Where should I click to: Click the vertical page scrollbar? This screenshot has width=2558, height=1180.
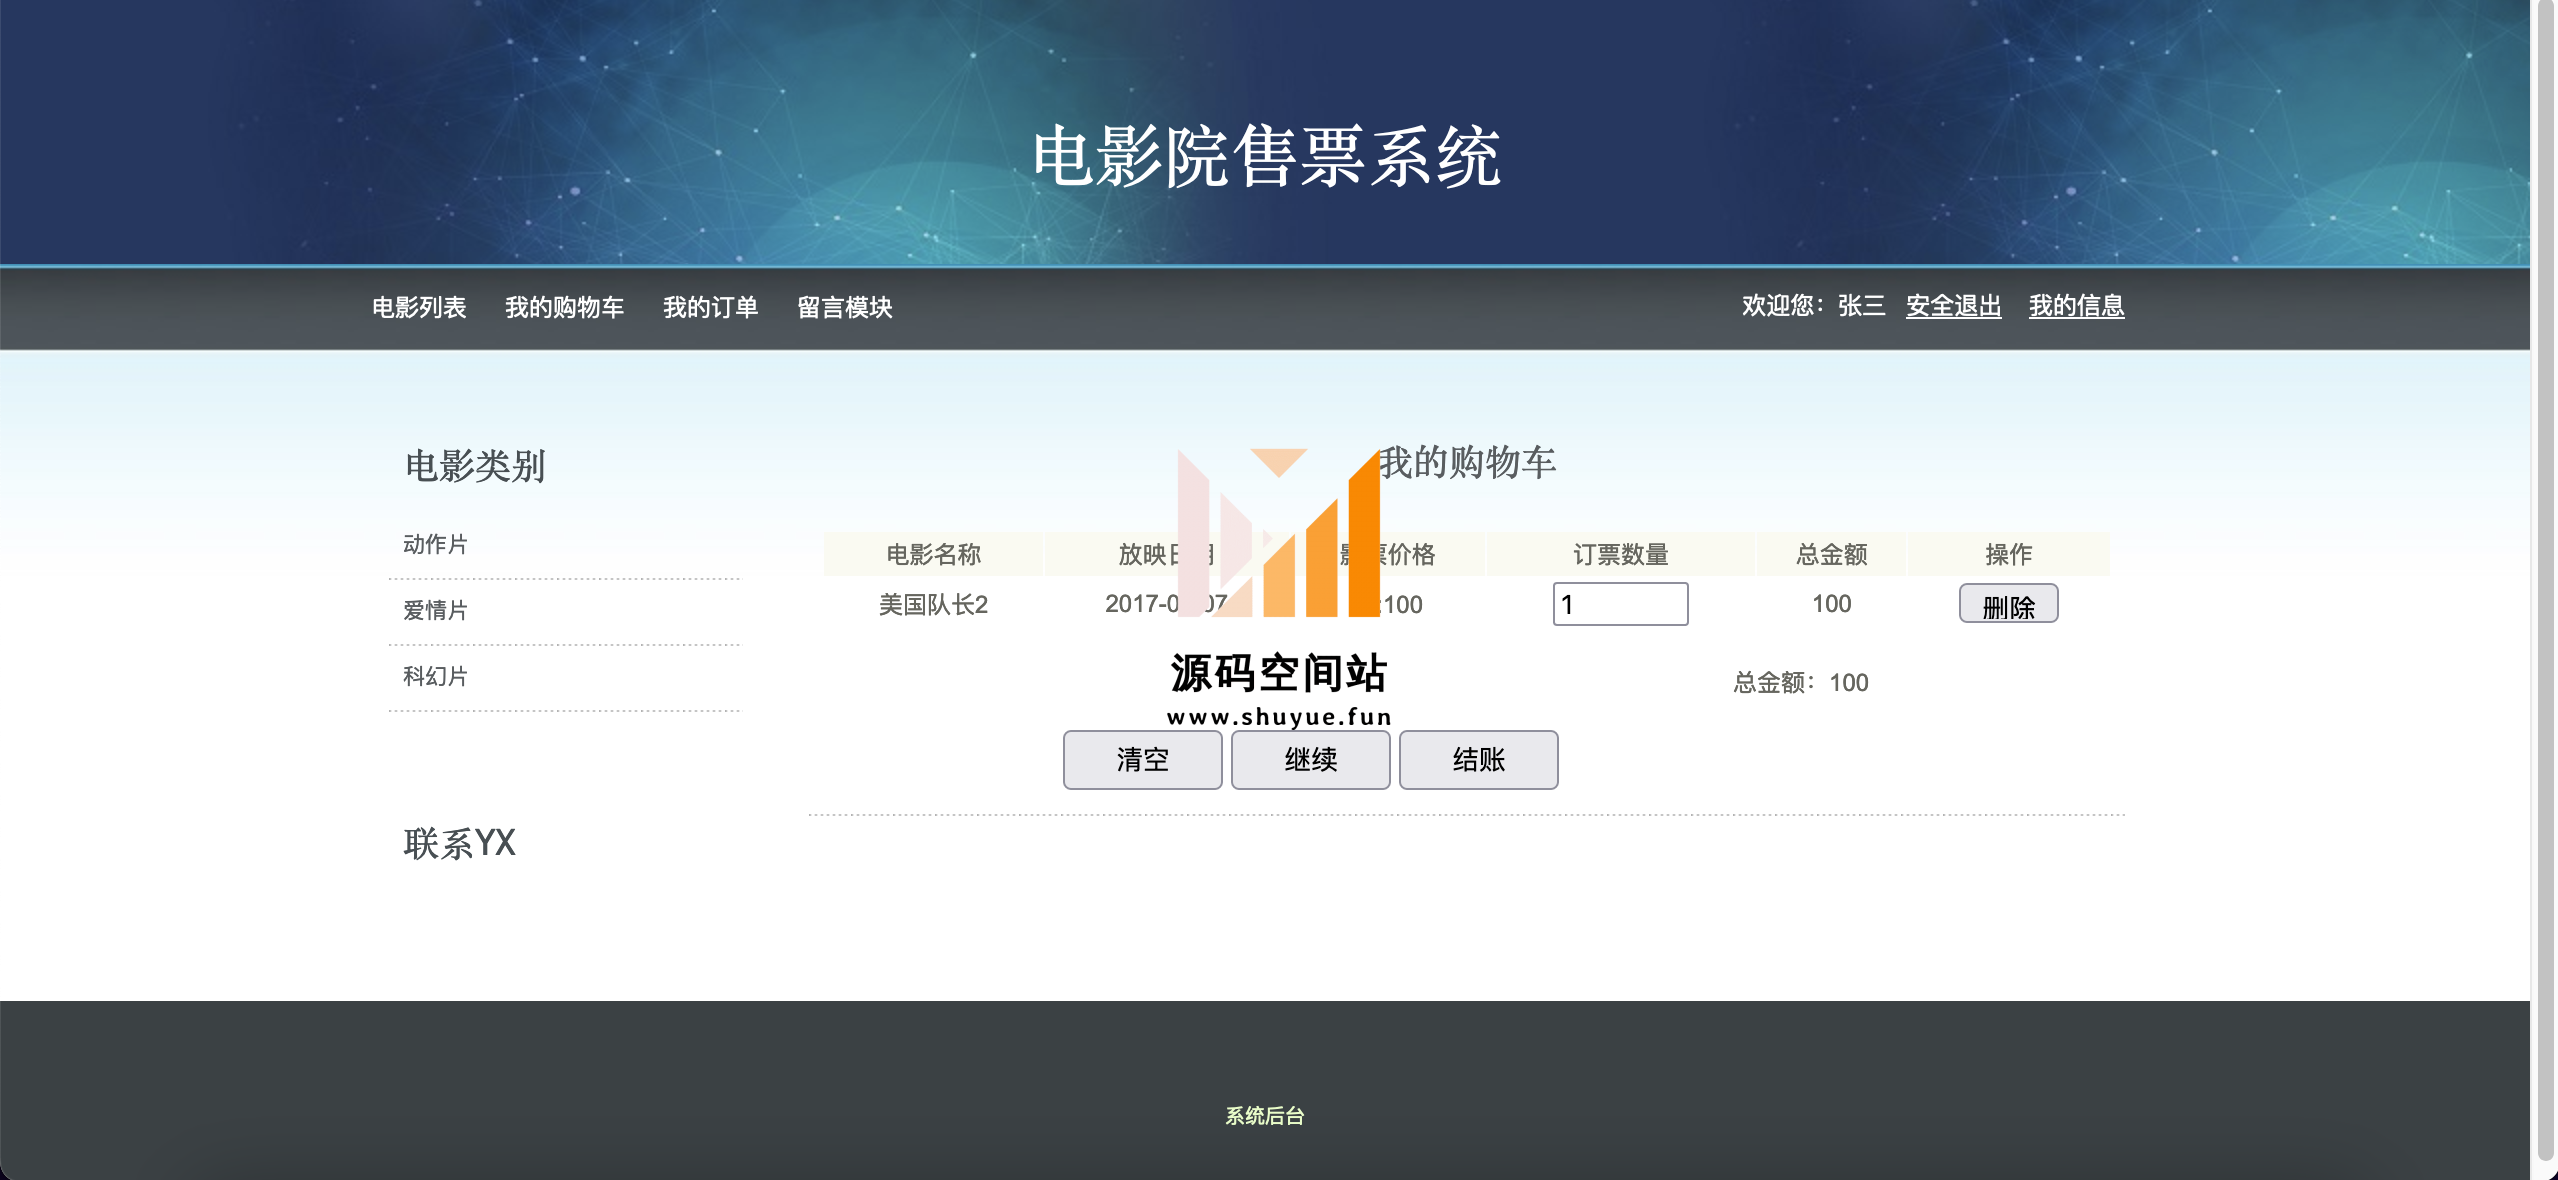[2545, 580]
